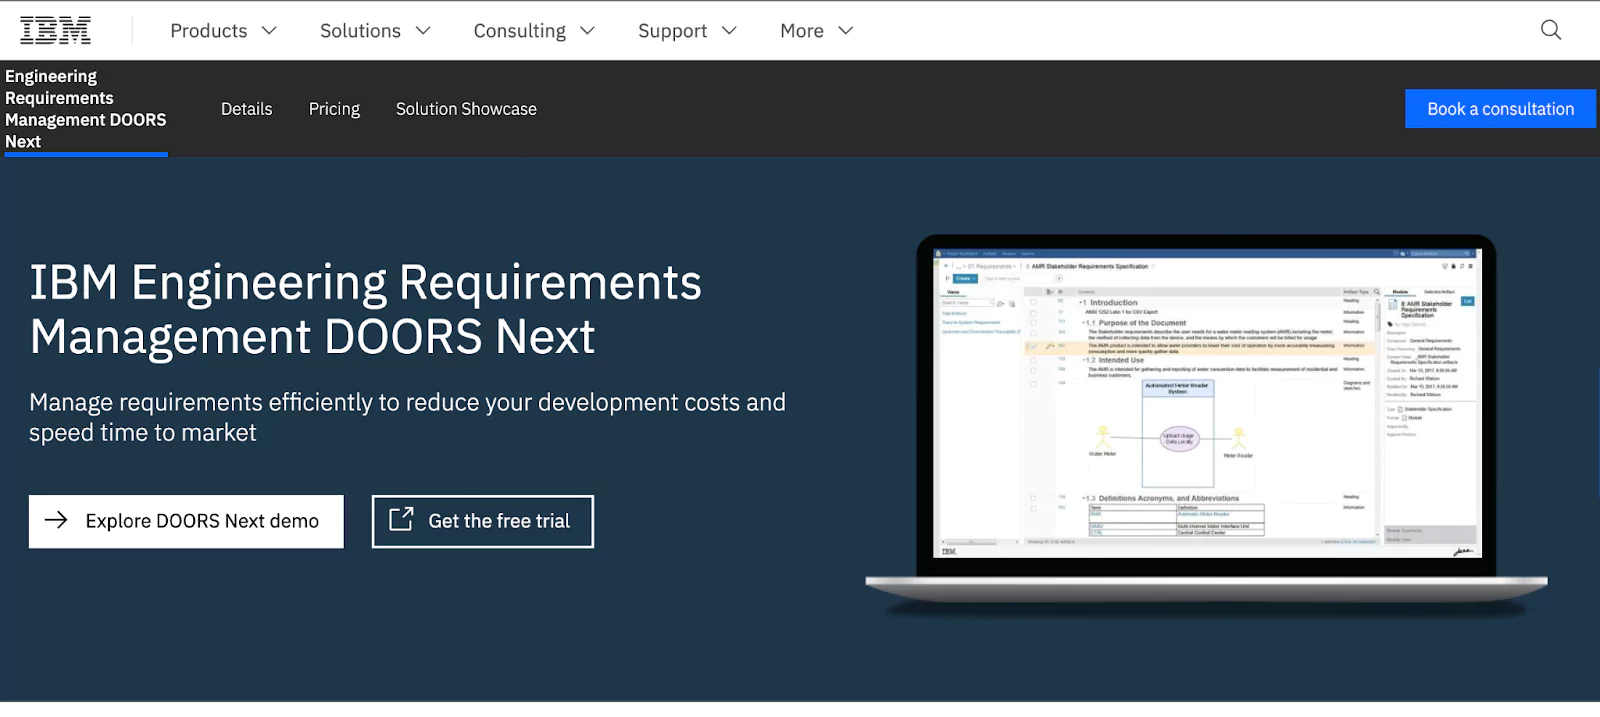Open the Products menu
The image size is (1600, 717).
(223, 31)
